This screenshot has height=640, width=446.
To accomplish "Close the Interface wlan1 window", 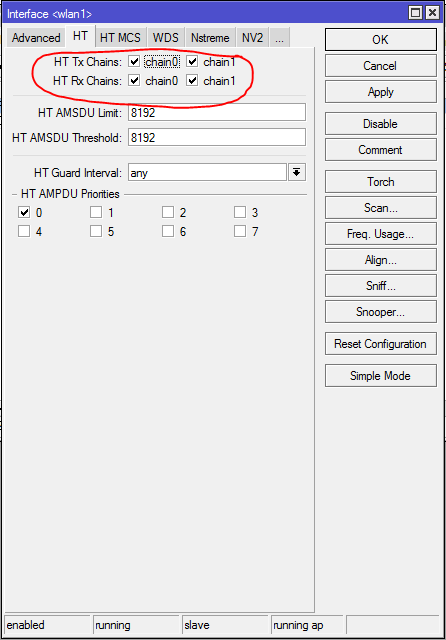I will (432, 13).
